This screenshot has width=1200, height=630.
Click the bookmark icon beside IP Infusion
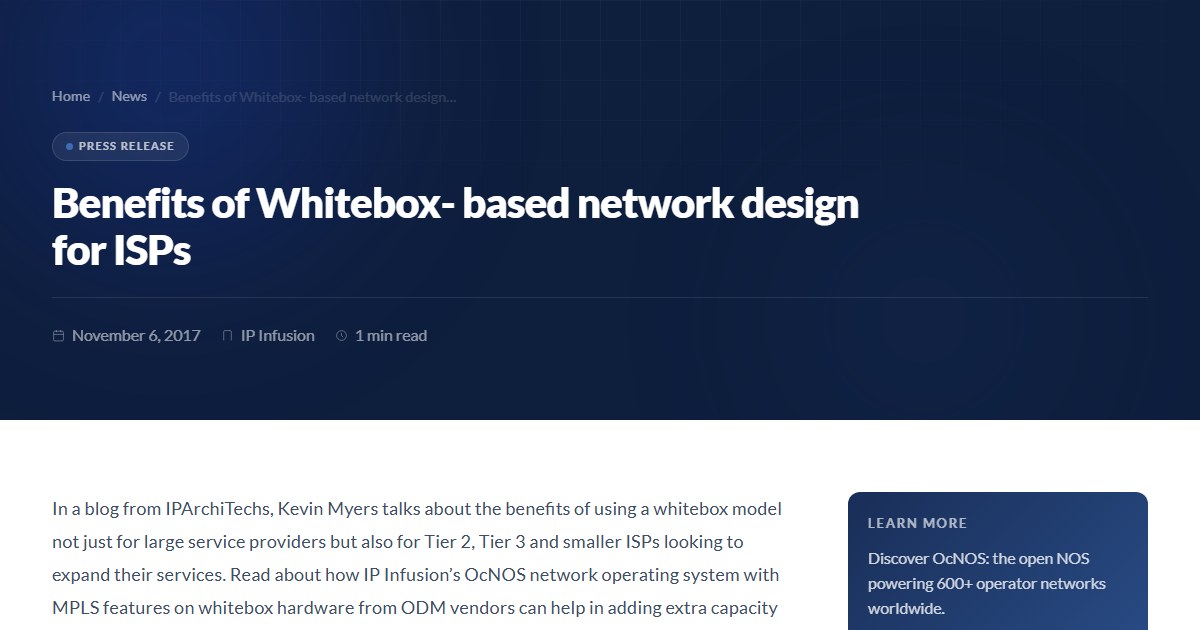pyautogui.click(x=227, y=336)
